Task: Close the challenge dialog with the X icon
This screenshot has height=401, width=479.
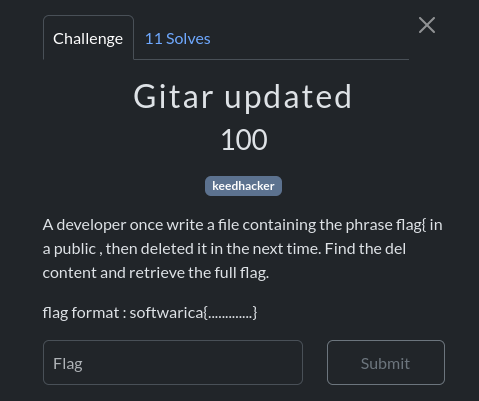Action: [x=427, y=25]
